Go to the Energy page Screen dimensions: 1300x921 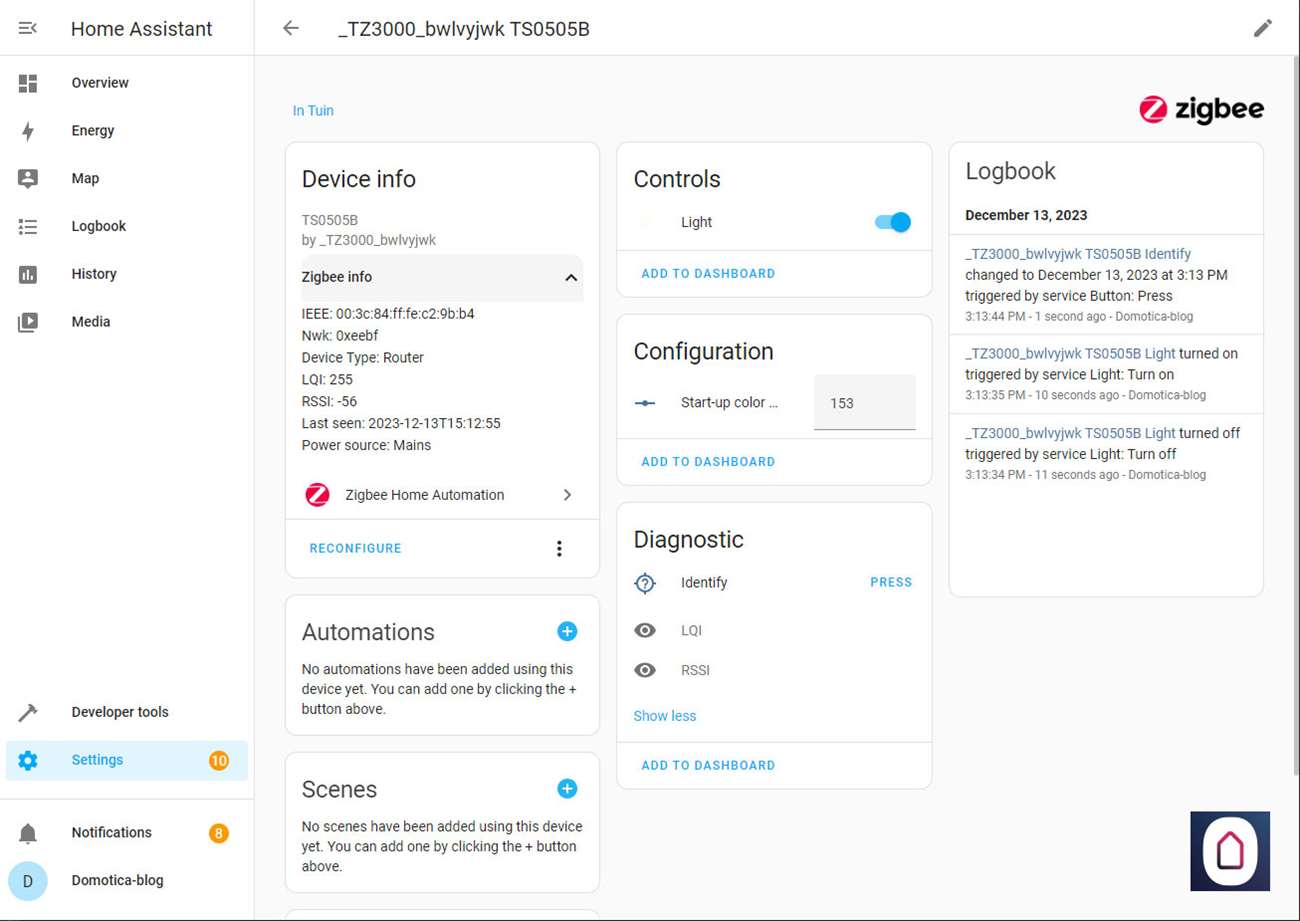(93, 131)
